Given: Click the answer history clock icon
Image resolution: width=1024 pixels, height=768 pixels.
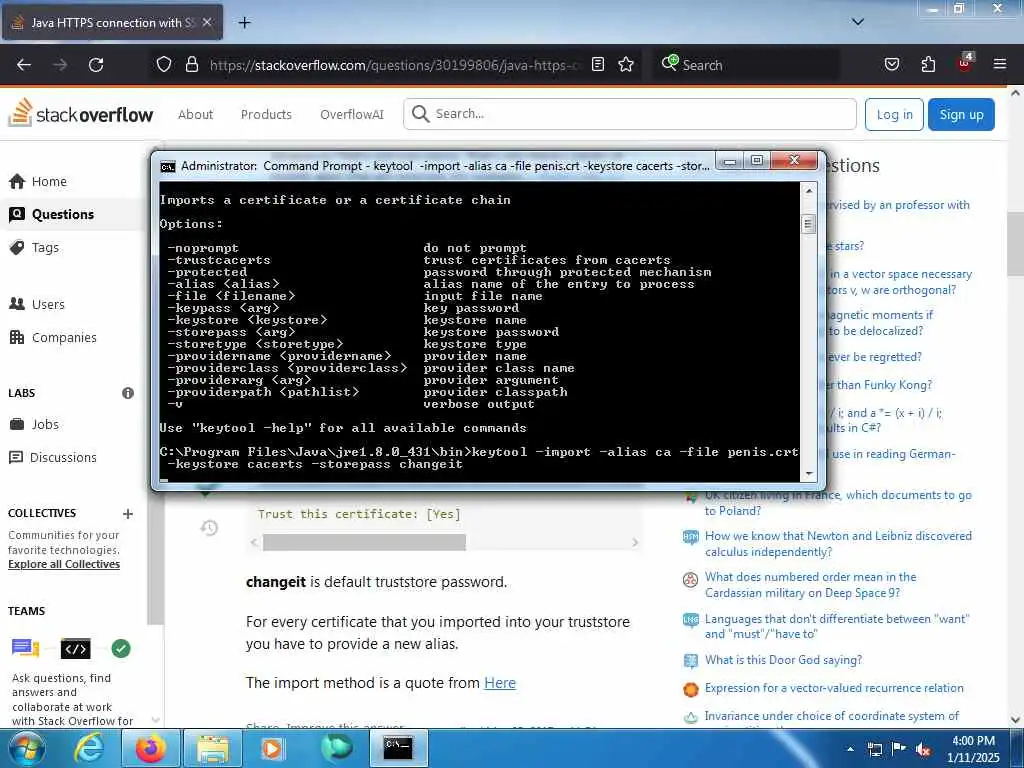Looking at the screenshot, I should [x=209, y=528].
